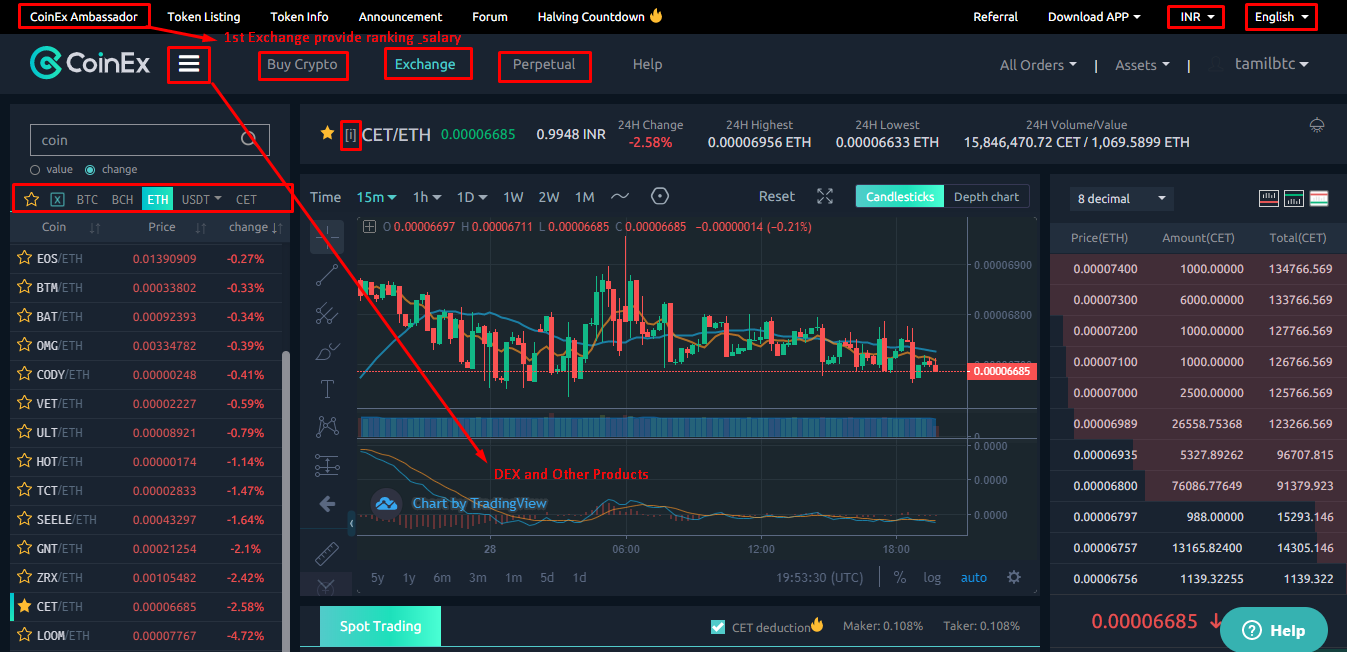Image resolution: width=1347 pixels, height=652 pixels.
Task: Open the 1D interval dropdown
Action: (x=472, y=197)
